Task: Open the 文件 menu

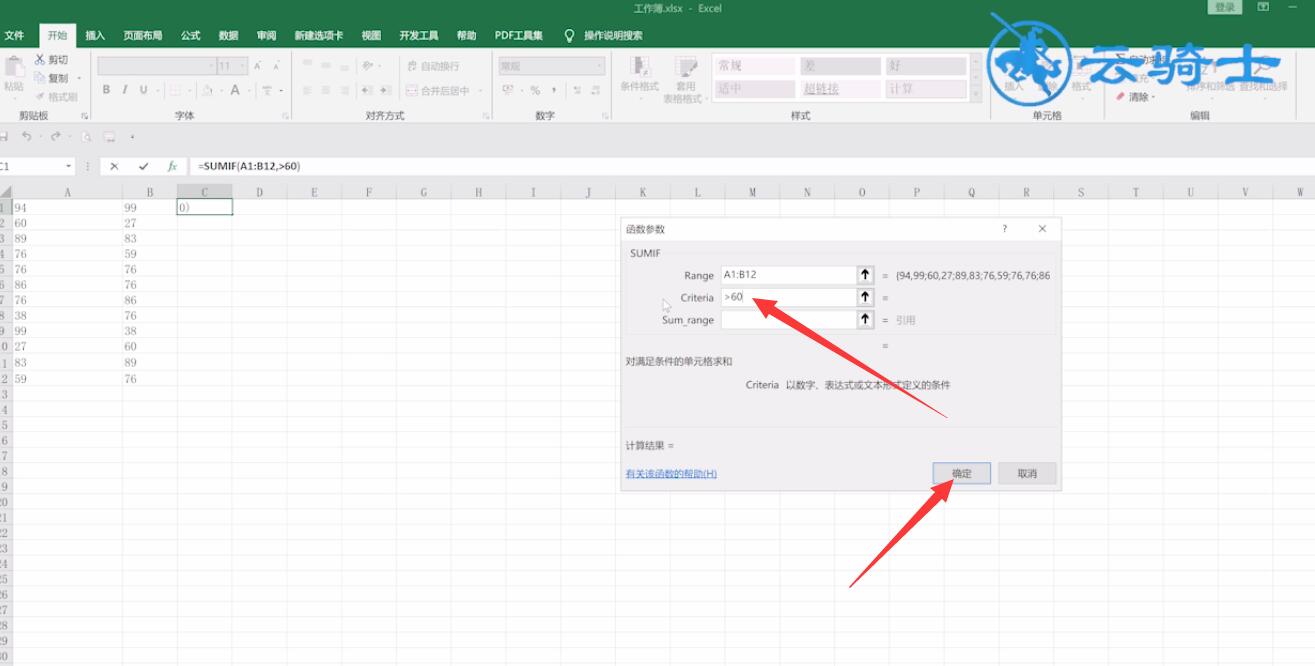Action: [x=14, y=35]
